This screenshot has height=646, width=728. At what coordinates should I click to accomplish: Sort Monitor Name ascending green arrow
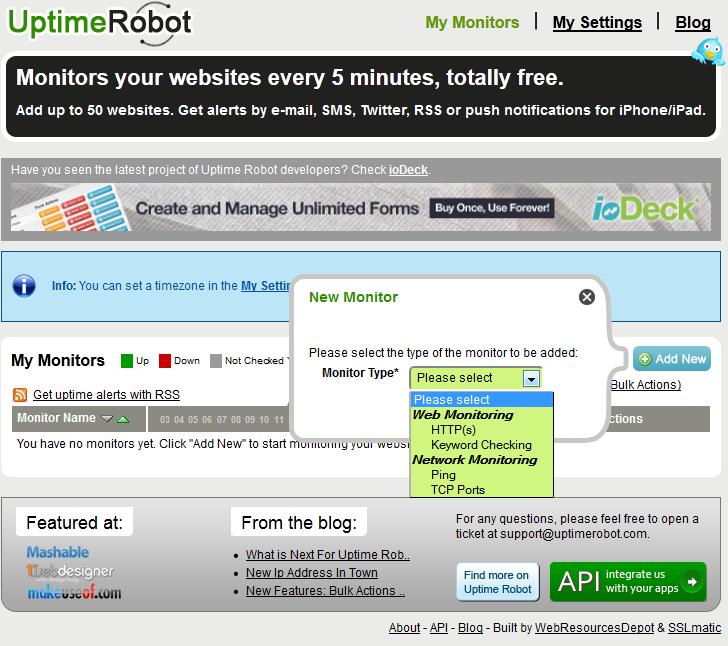coord(123,419)
